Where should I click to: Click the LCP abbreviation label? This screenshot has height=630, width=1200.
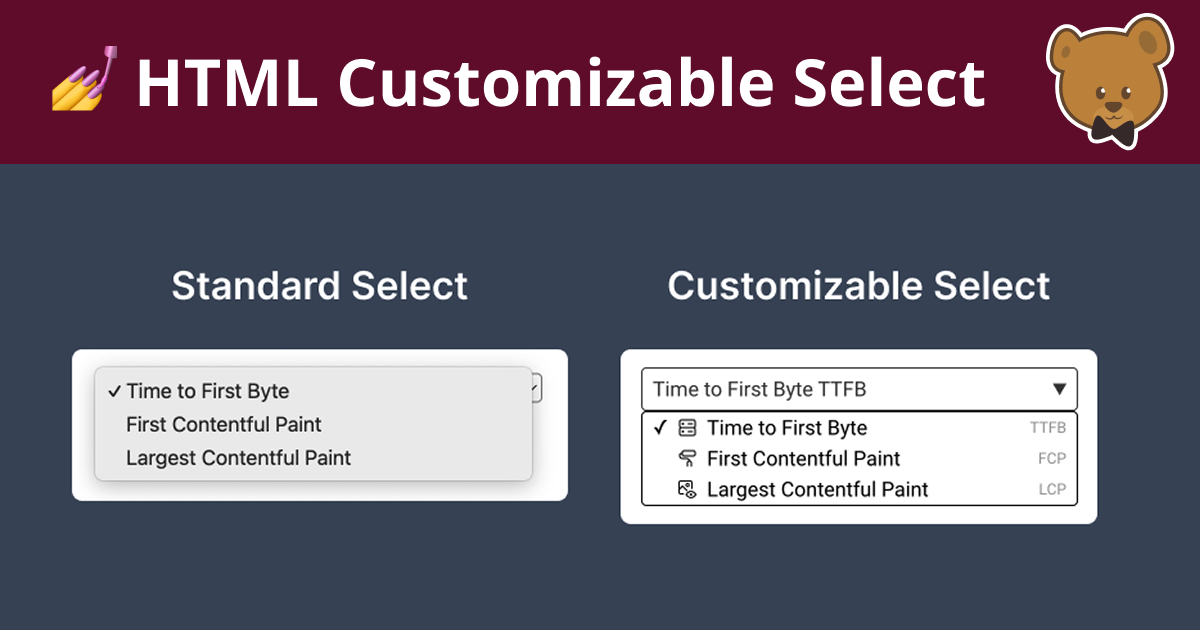click(1053, 489)
